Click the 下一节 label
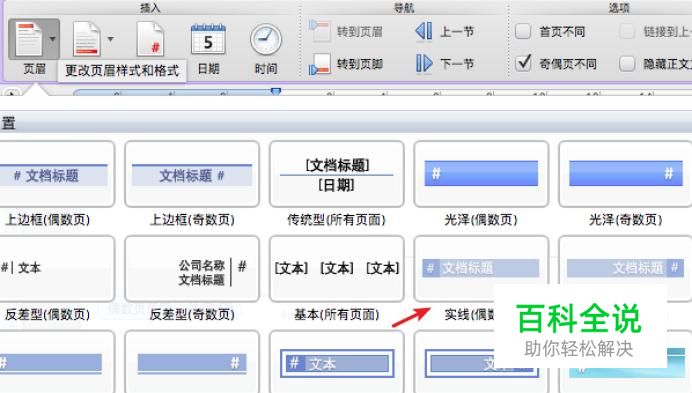The height and width of the screenshot is (393, 692). pos(457,64)
